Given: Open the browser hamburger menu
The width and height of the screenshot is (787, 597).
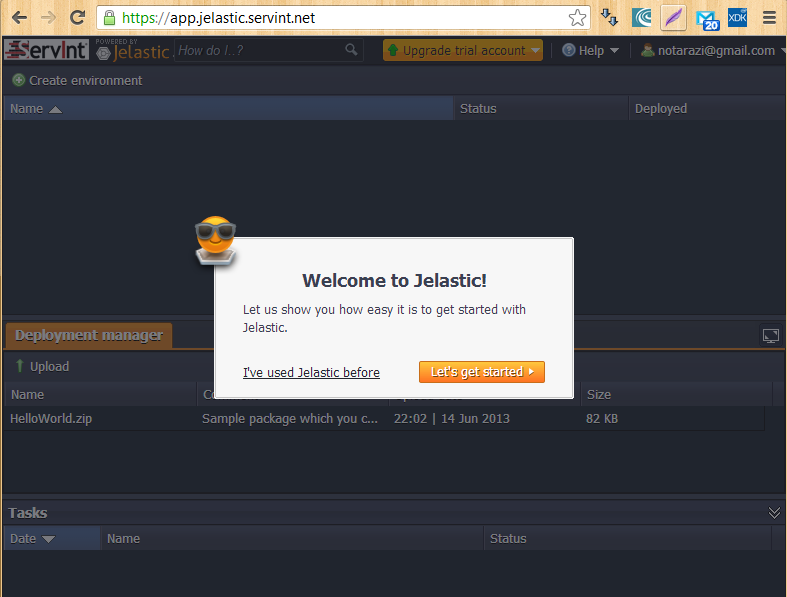Looking at the screenshot, I should (769, 18).
